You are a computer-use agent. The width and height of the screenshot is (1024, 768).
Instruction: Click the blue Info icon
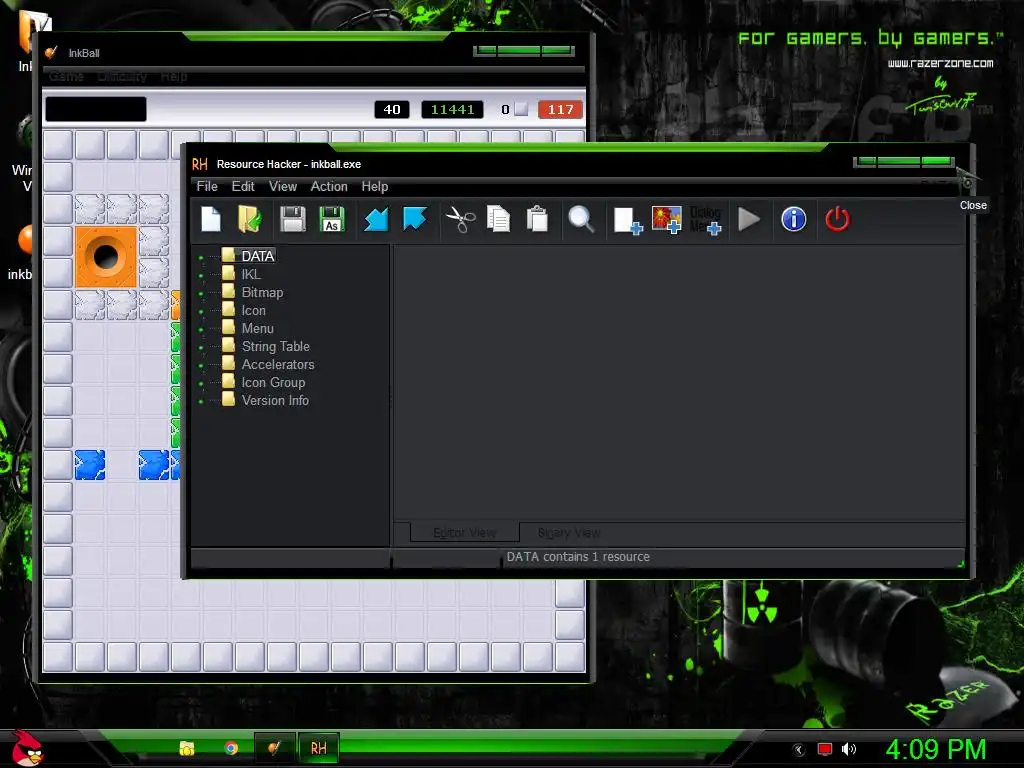pos(793,219)
